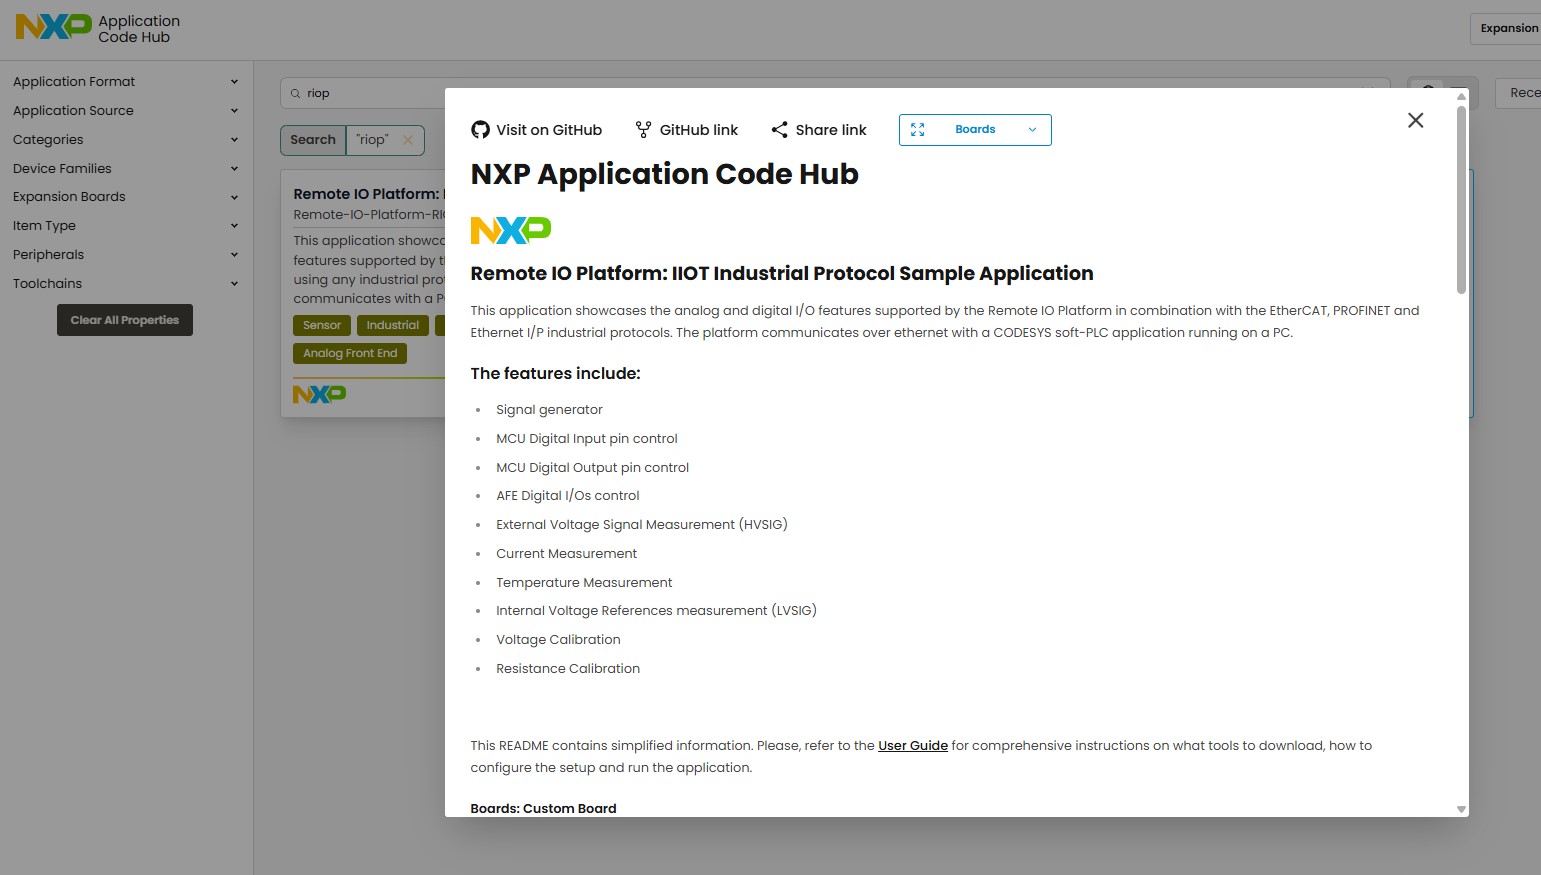Click "The features include:" heading

556,373
